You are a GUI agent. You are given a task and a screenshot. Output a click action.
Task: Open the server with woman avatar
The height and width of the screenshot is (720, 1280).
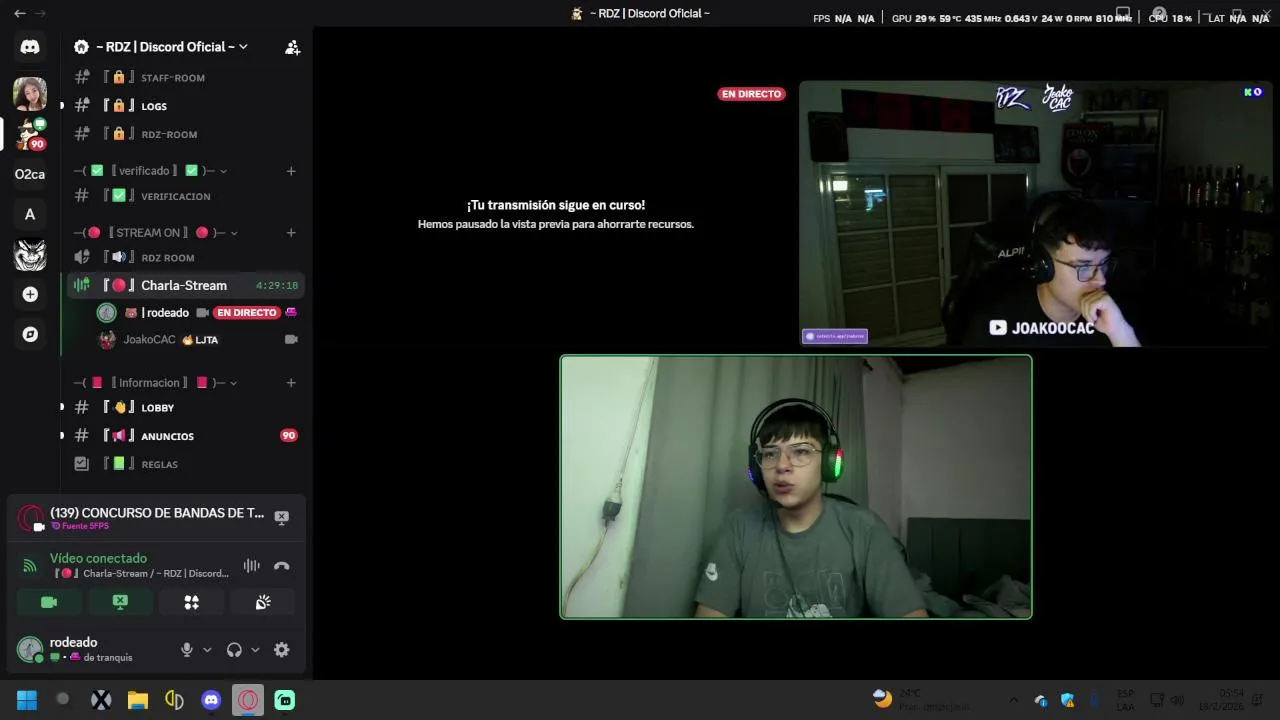(30, 94)
